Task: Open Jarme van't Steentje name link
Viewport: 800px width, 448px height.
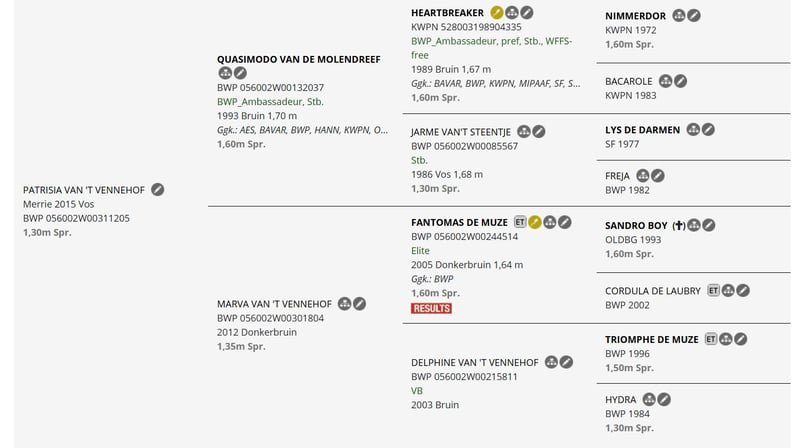Action: point(461,132)
